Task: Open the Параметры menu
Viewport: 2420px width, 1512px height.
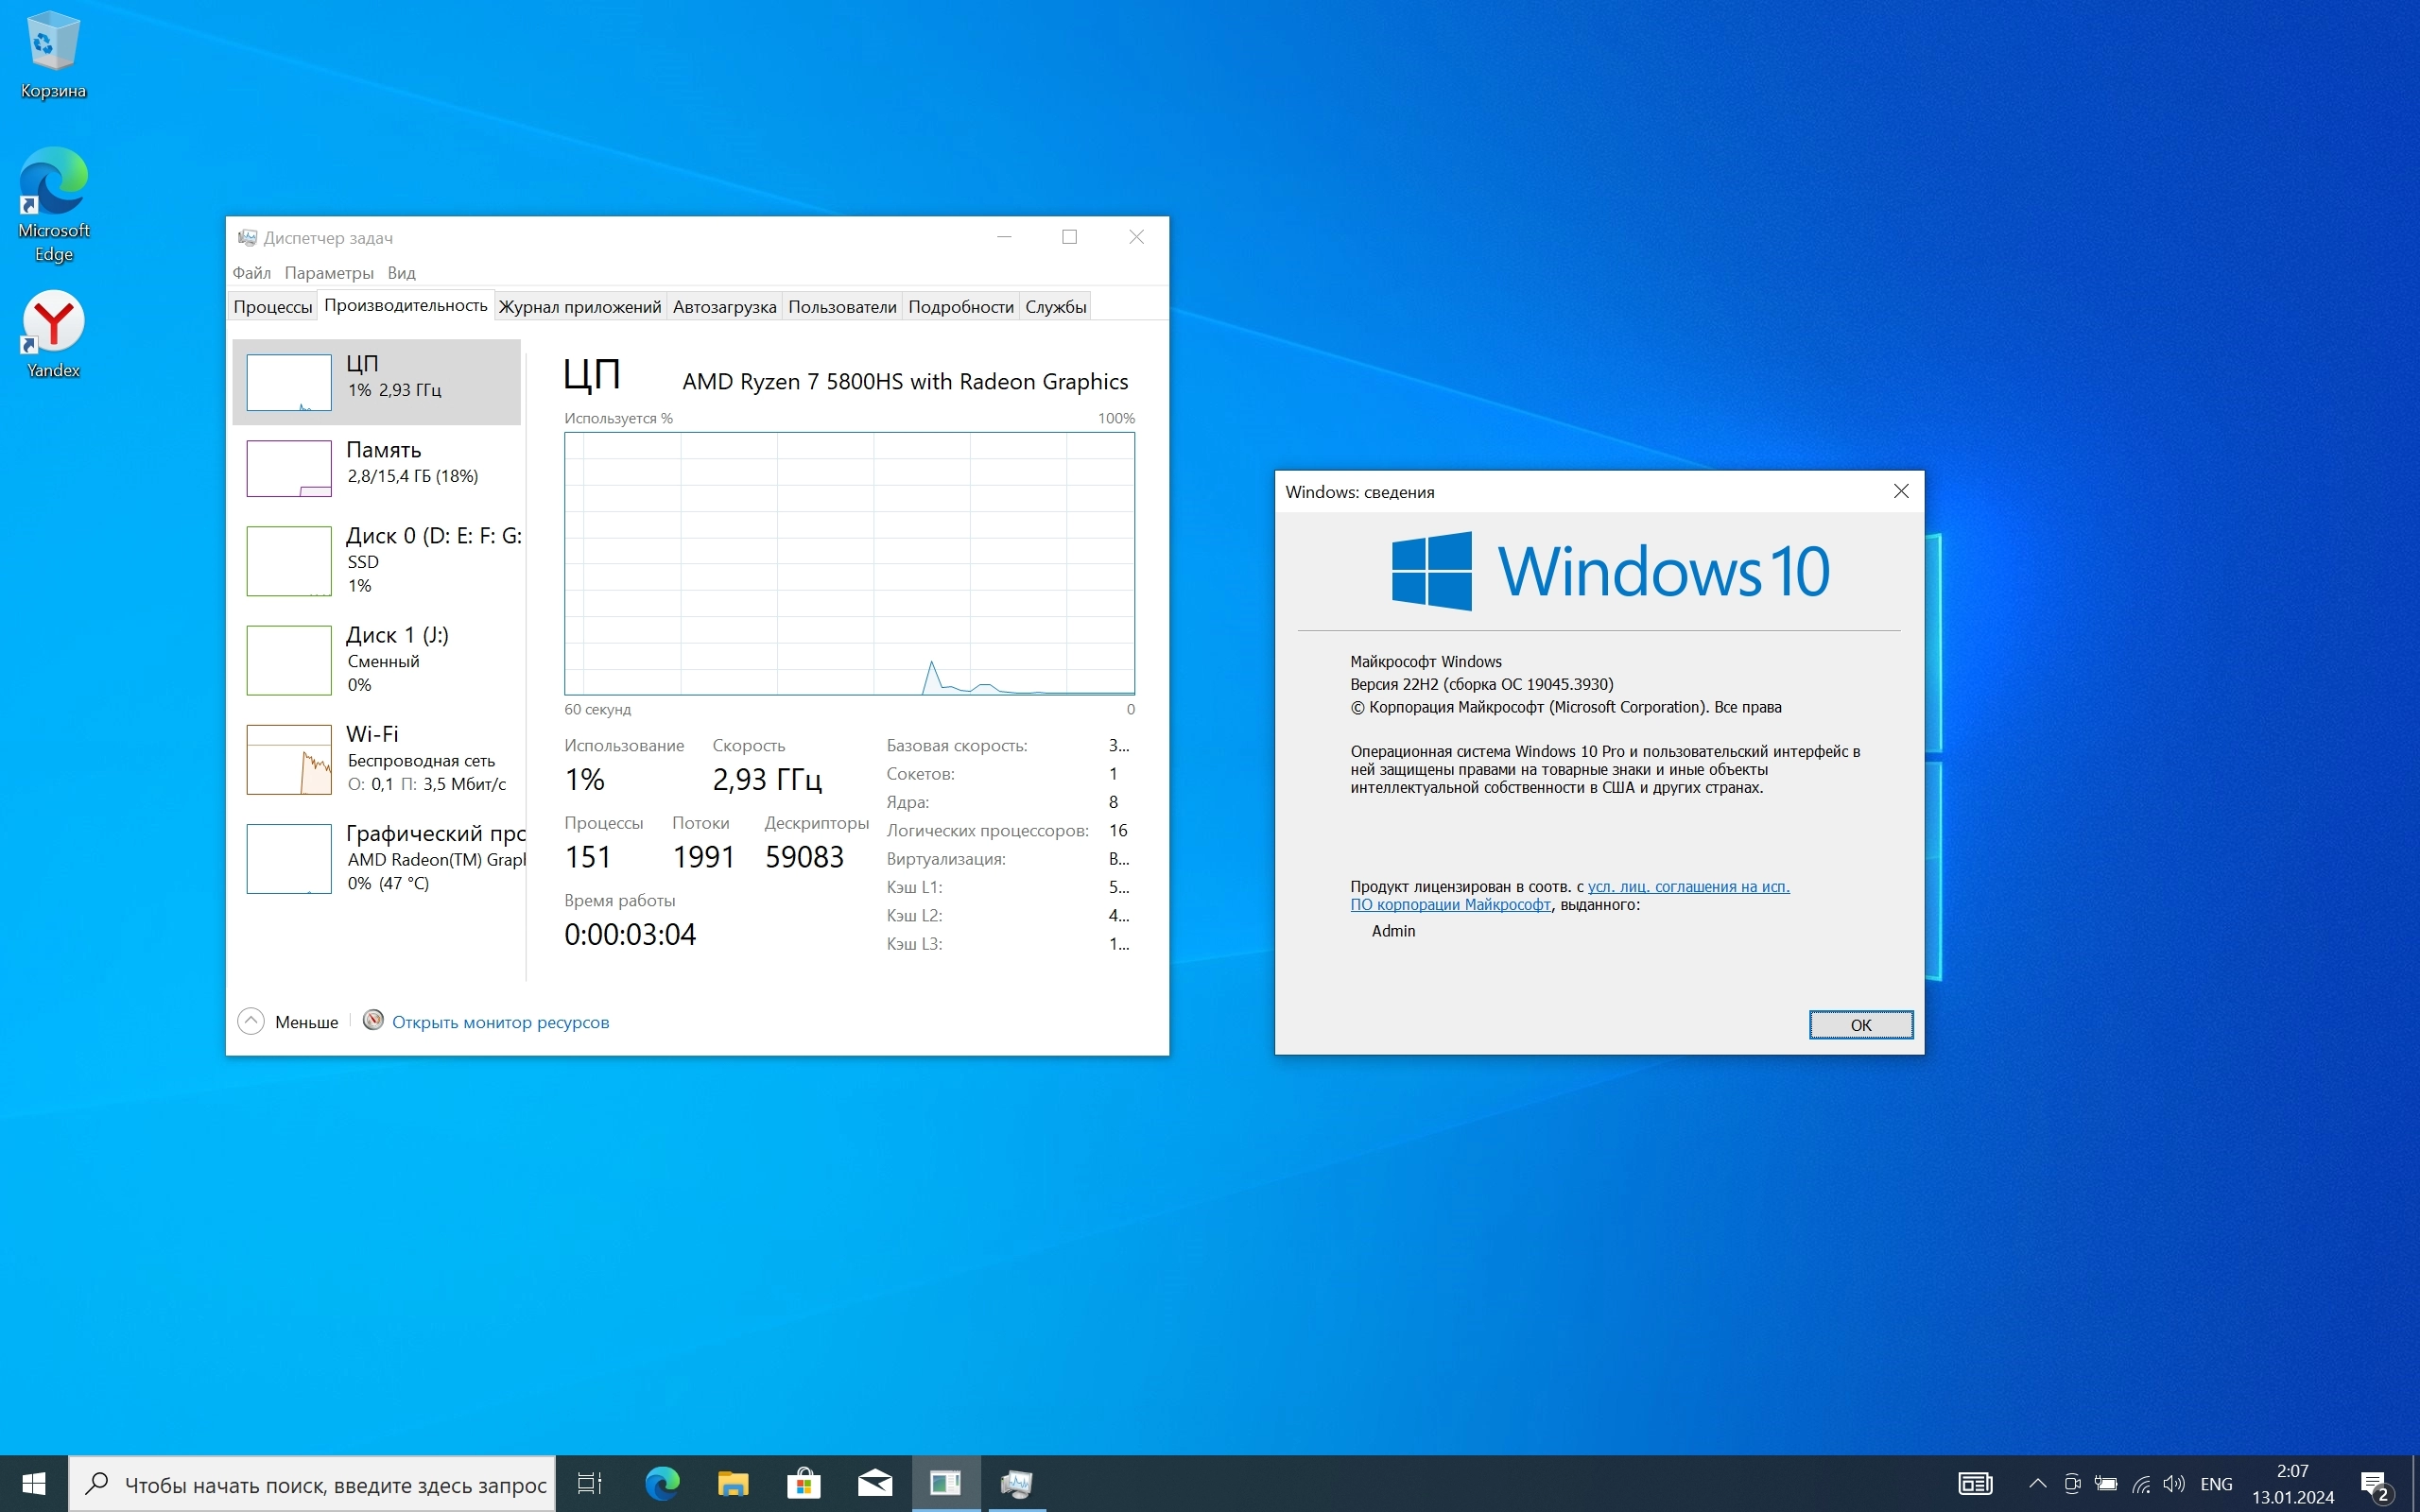Action: [x=328, y=273]
